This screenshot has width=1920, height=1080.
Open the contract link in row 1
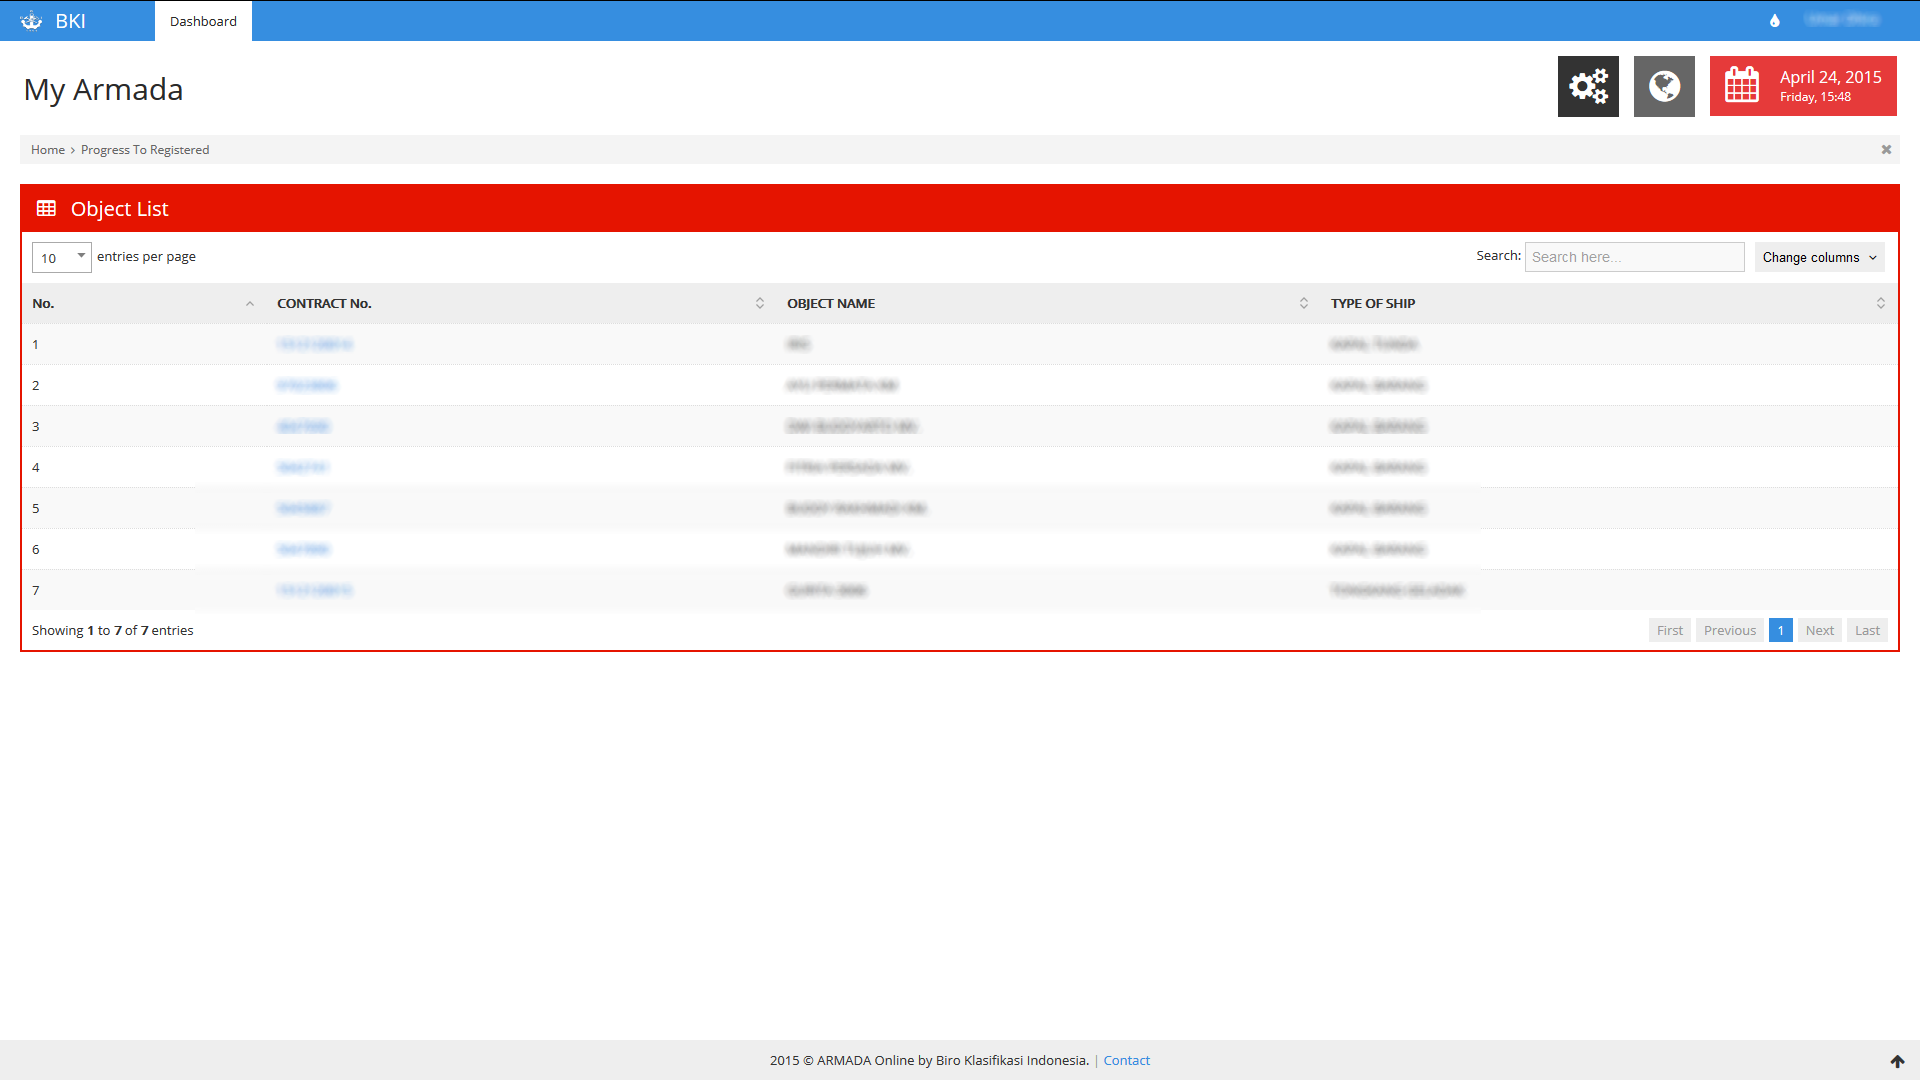[315, 345]
